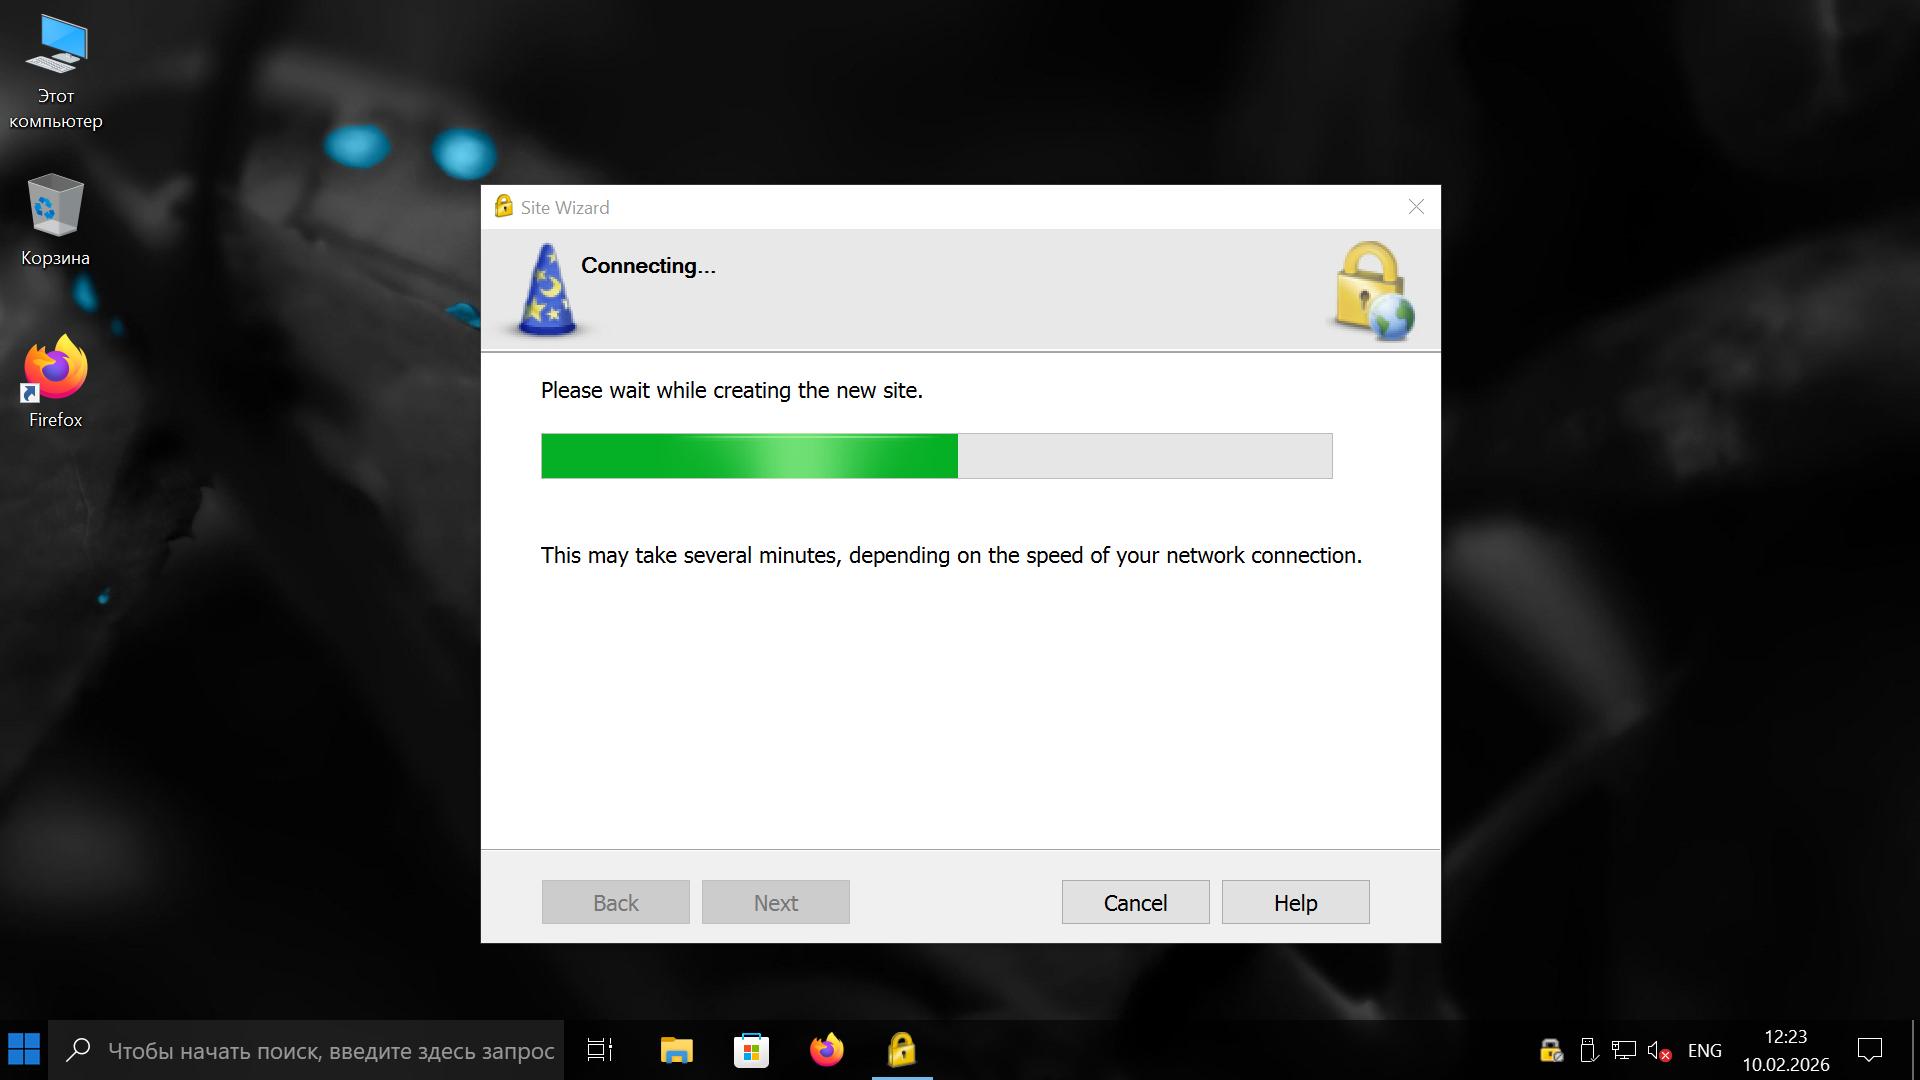The image size is (1920, 1080).
Task: Switch the ENG input language indicator
Action: click(x=1704, y=1050)
